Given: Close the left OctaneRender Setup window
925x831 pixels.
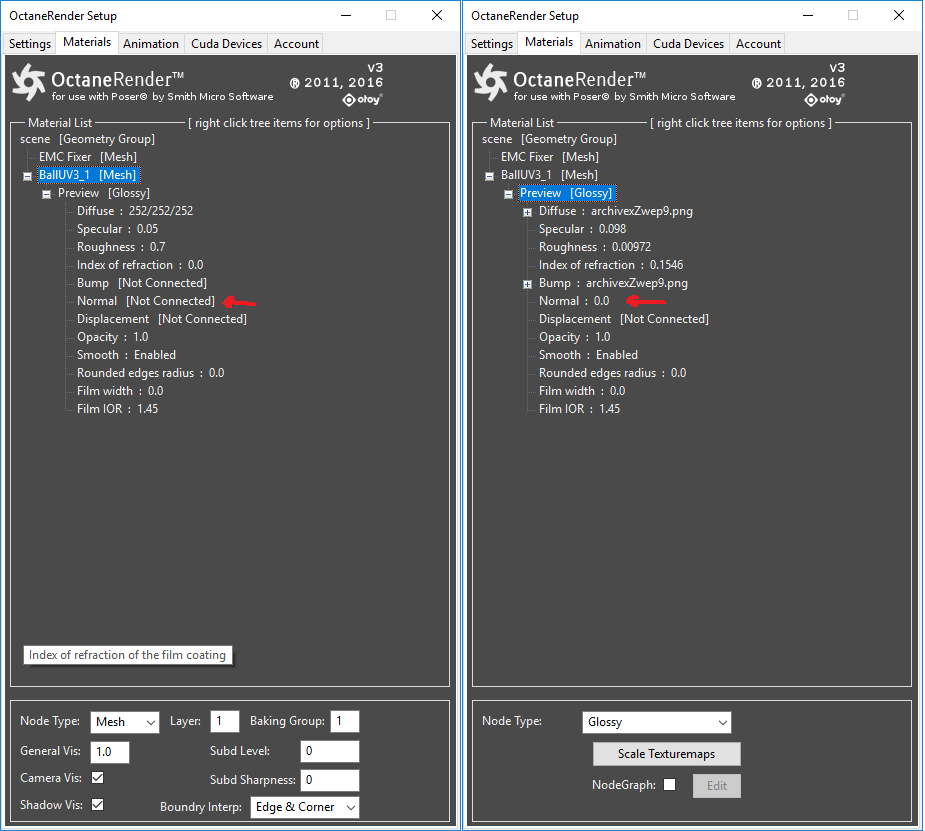Looking at the screenshot, I should click(x=437, y=15).
